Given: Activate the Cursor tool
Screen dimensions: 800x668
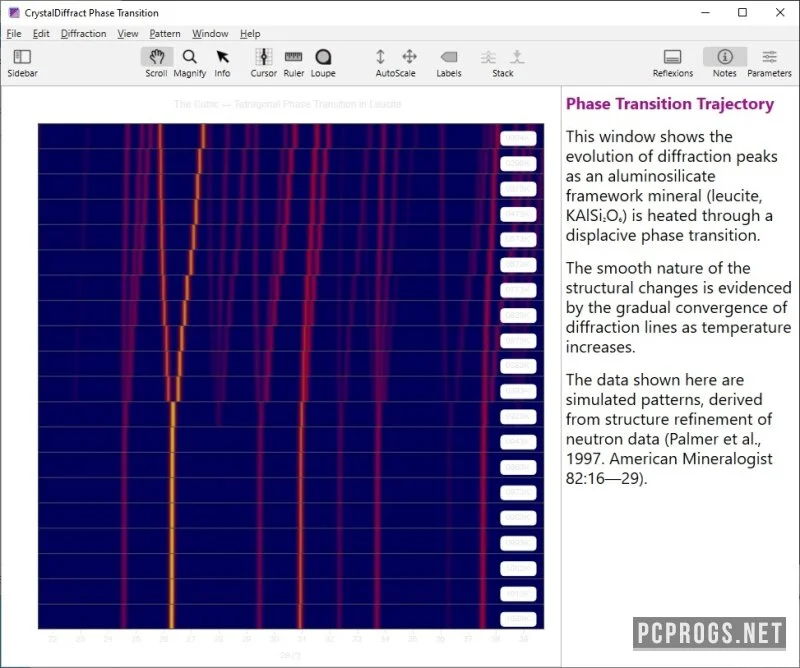Looking at the screenshot, I should pos(264,63).
